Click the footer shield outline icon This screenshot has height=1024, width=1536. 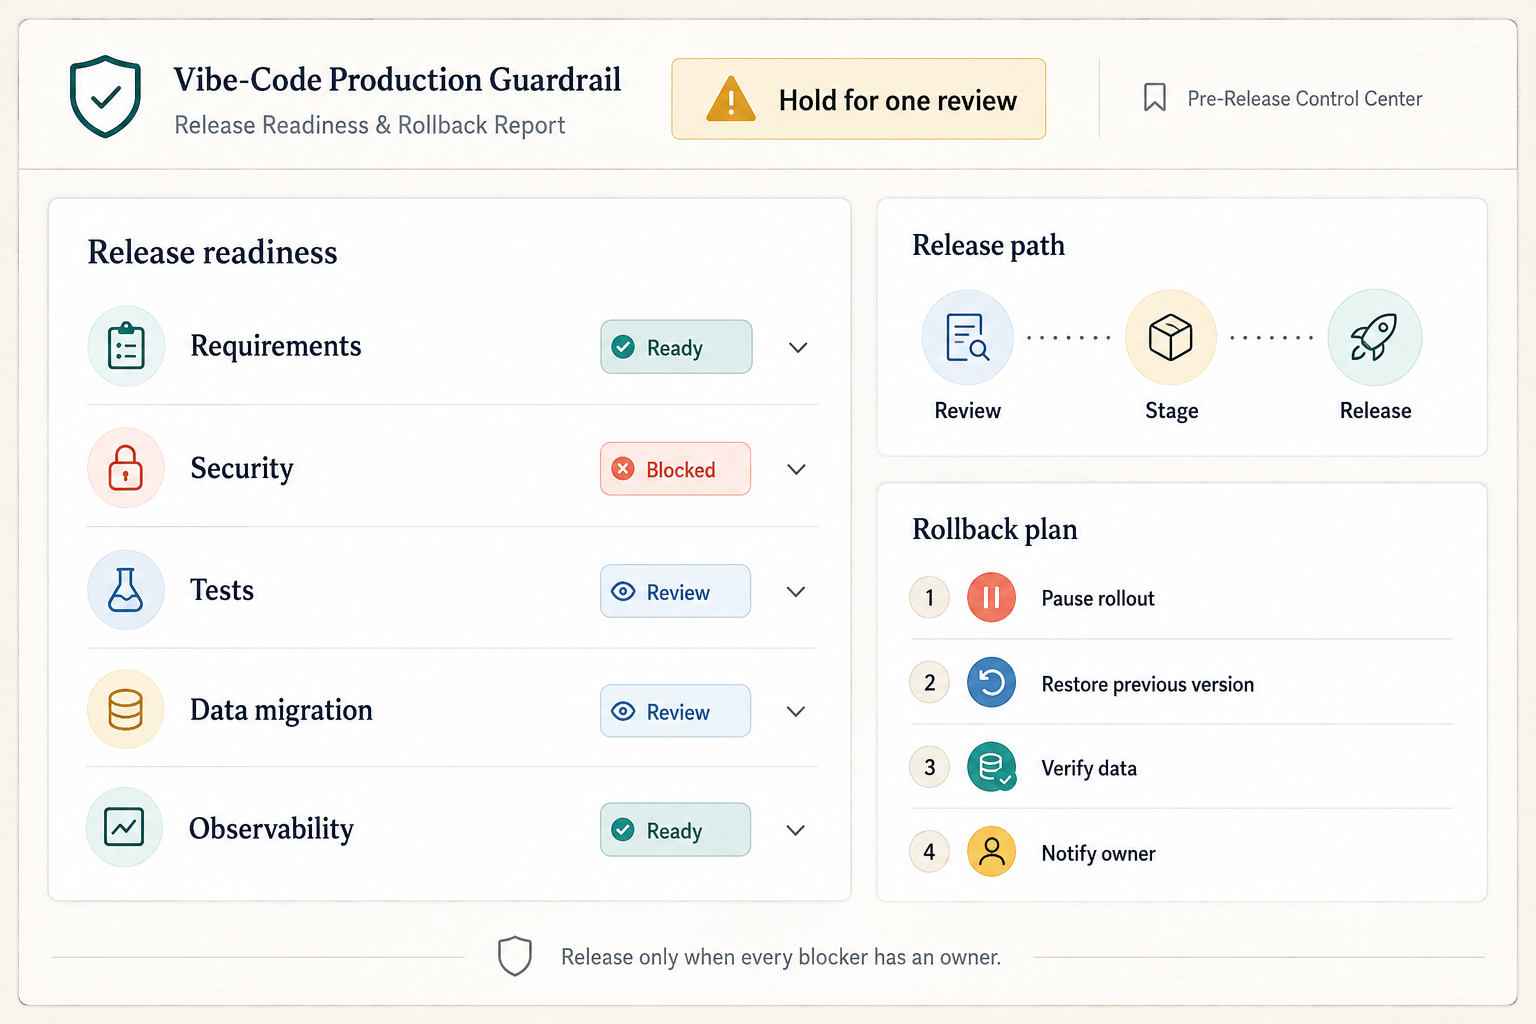515,956
